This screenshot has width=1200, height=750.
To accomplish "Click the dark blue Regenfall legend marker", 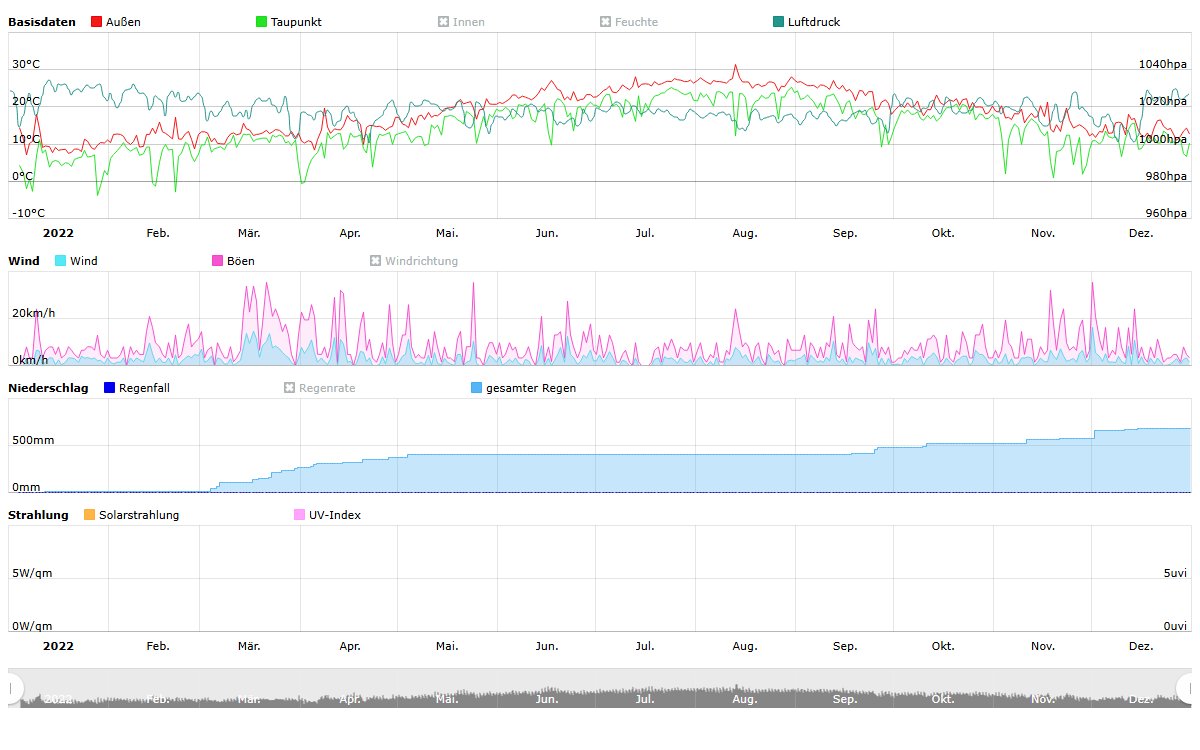I will pyautogui.click(x=110, y=388).
